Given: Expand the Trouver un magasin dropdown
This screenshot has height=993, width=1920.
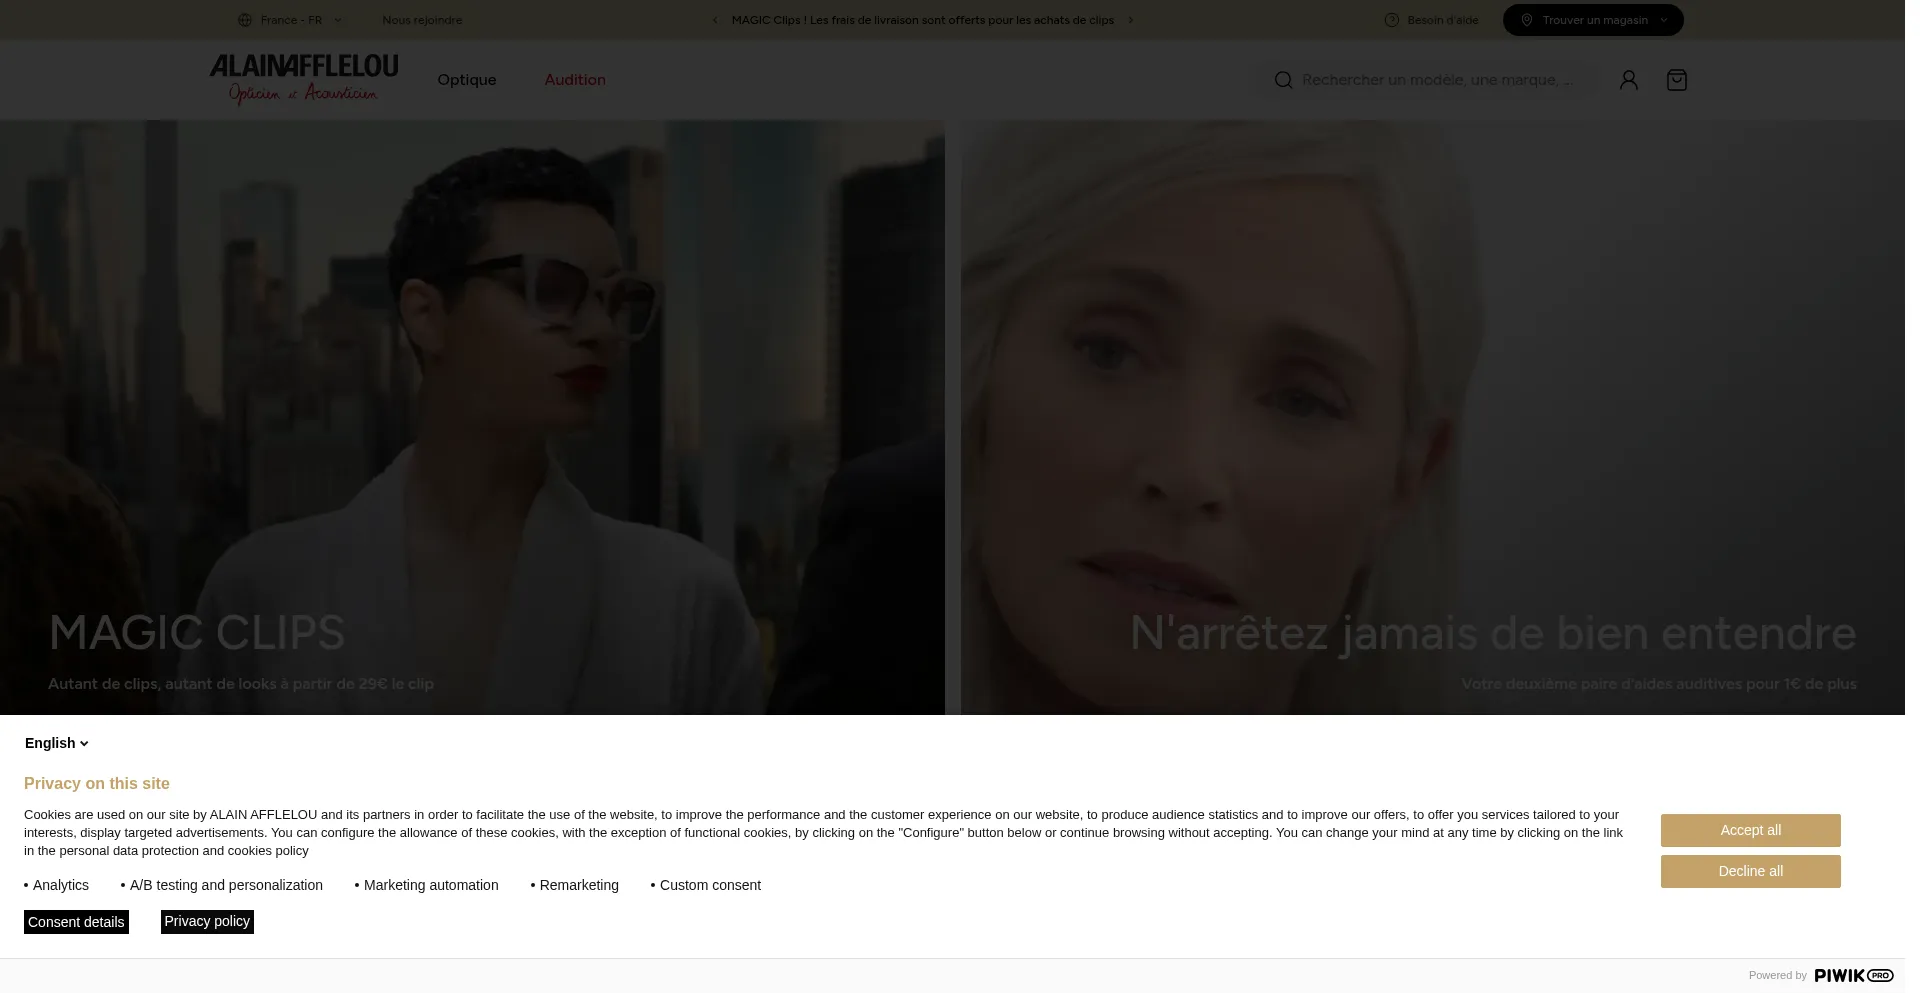Looking at the screenshot, I should point(1592,20).
